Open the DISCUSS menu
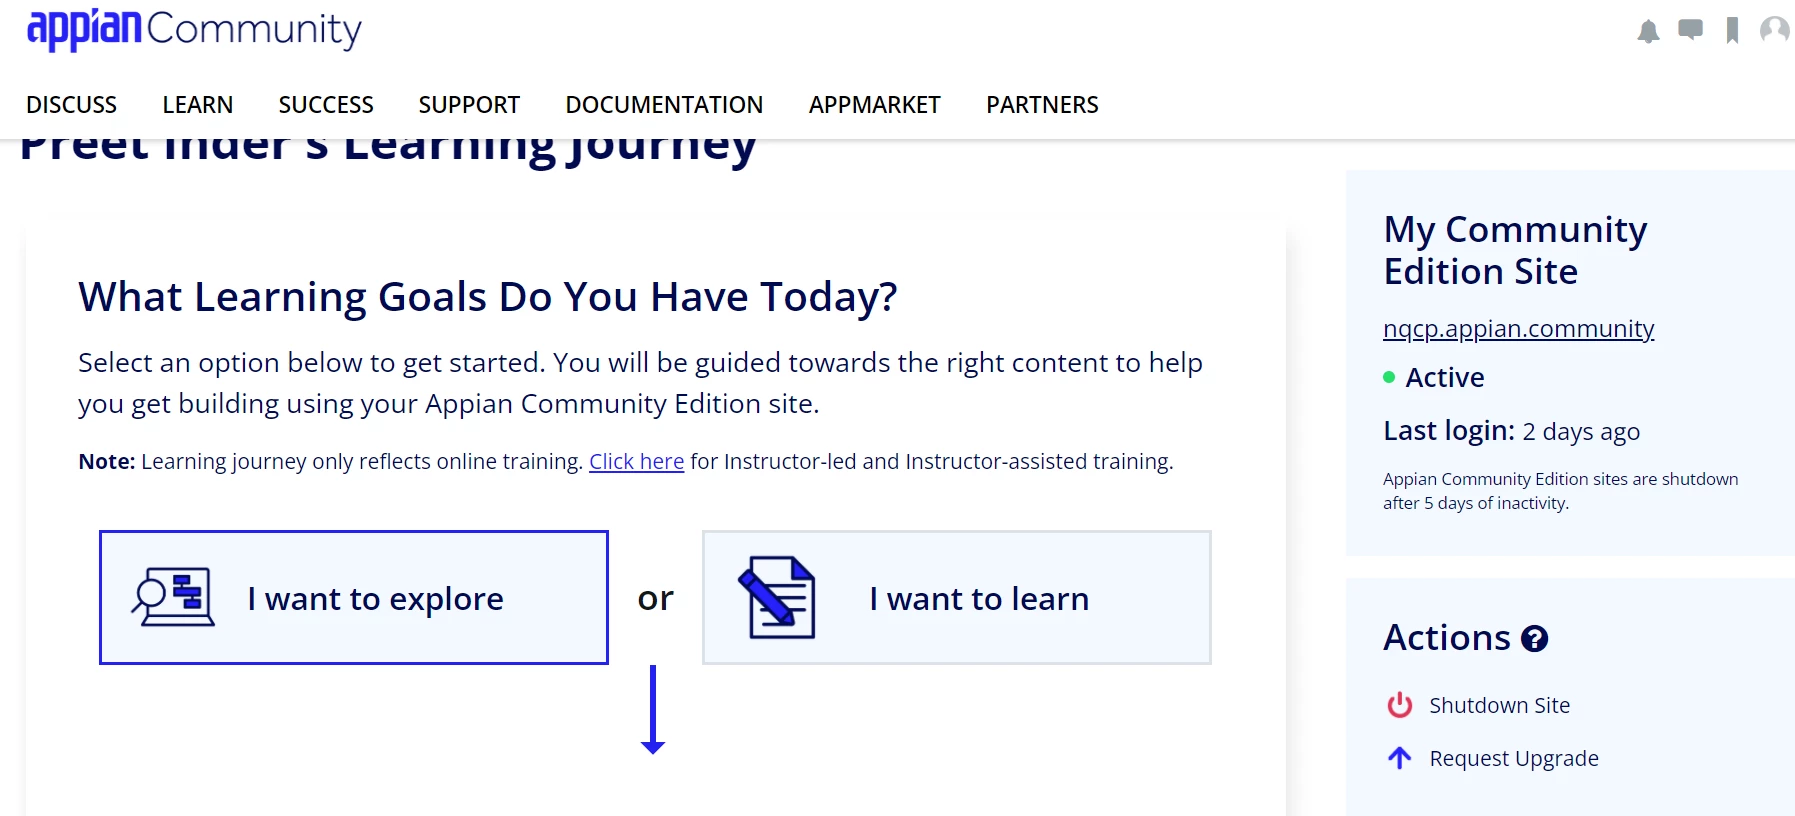This screenshot has width=1795, height=816. pyautogui.click(x=72, y=105)
